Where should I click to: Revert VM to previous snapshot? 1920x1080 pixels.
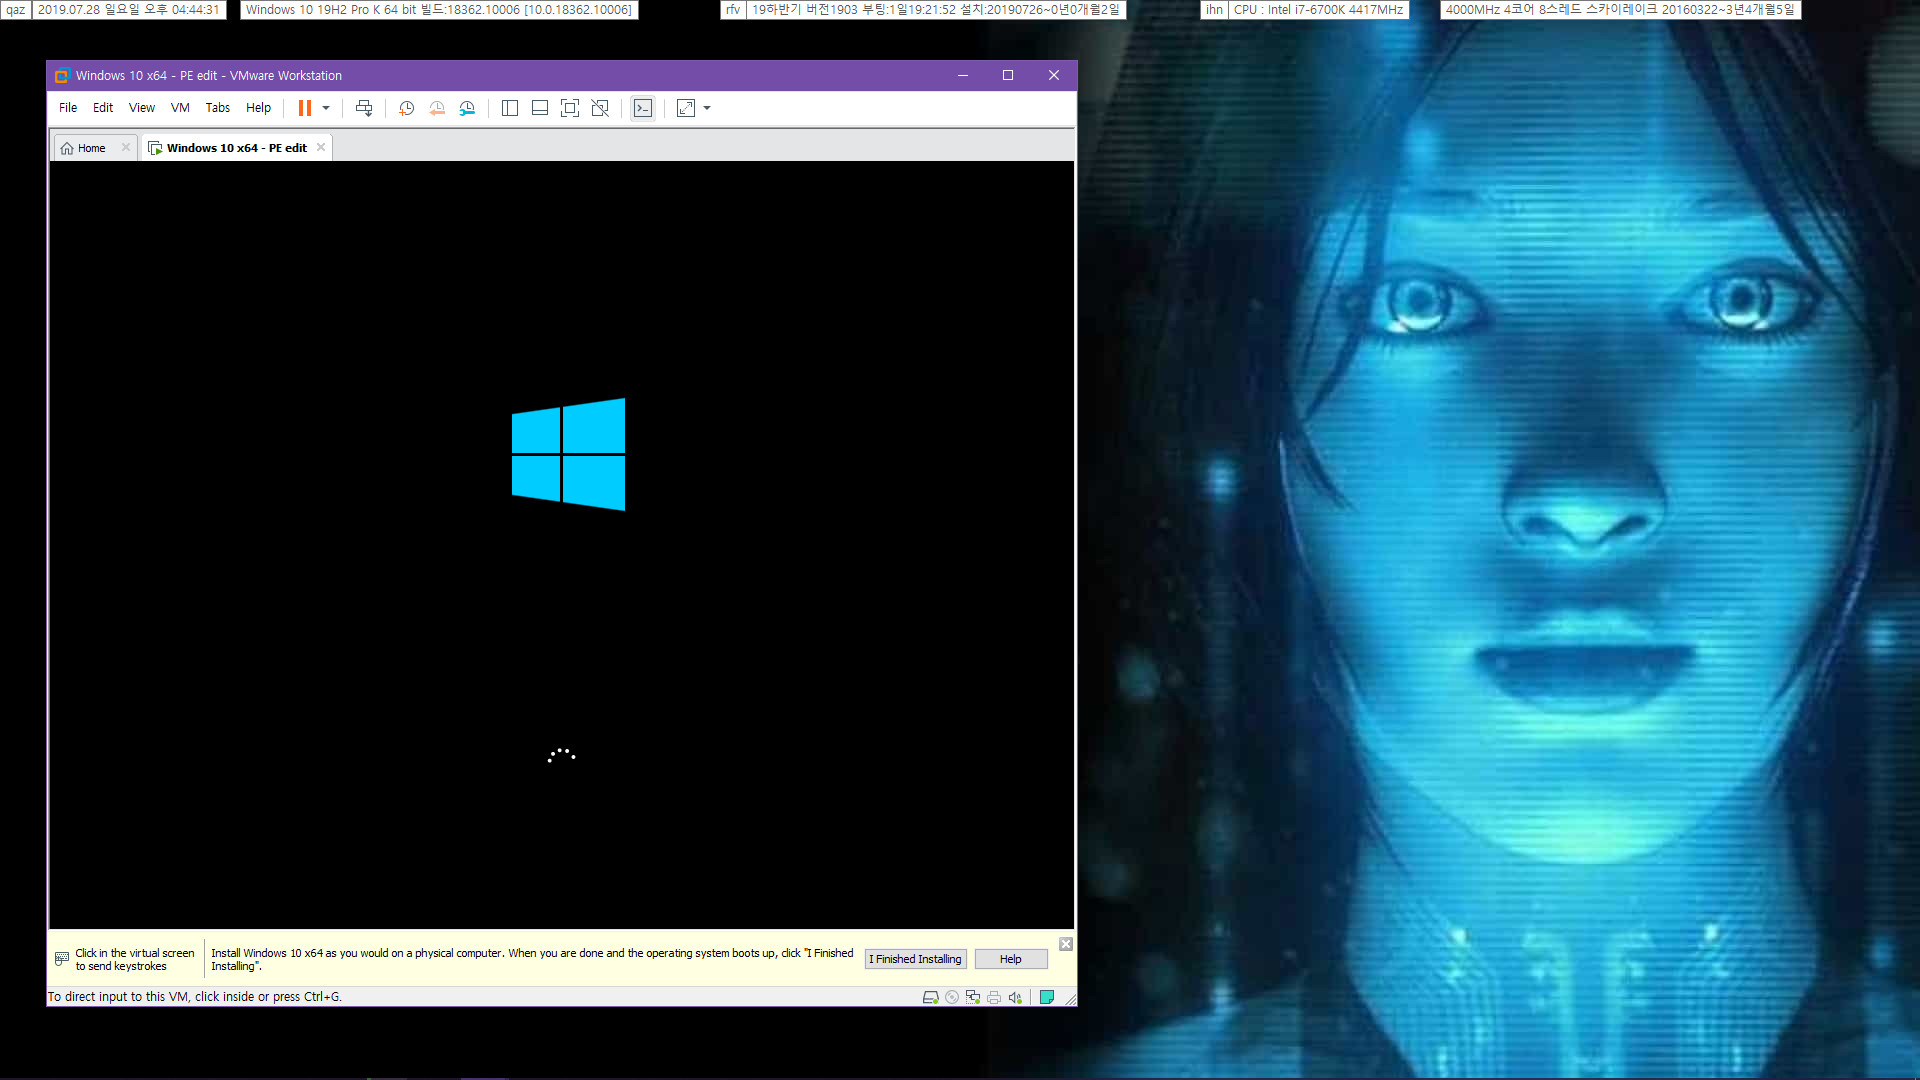437,108
